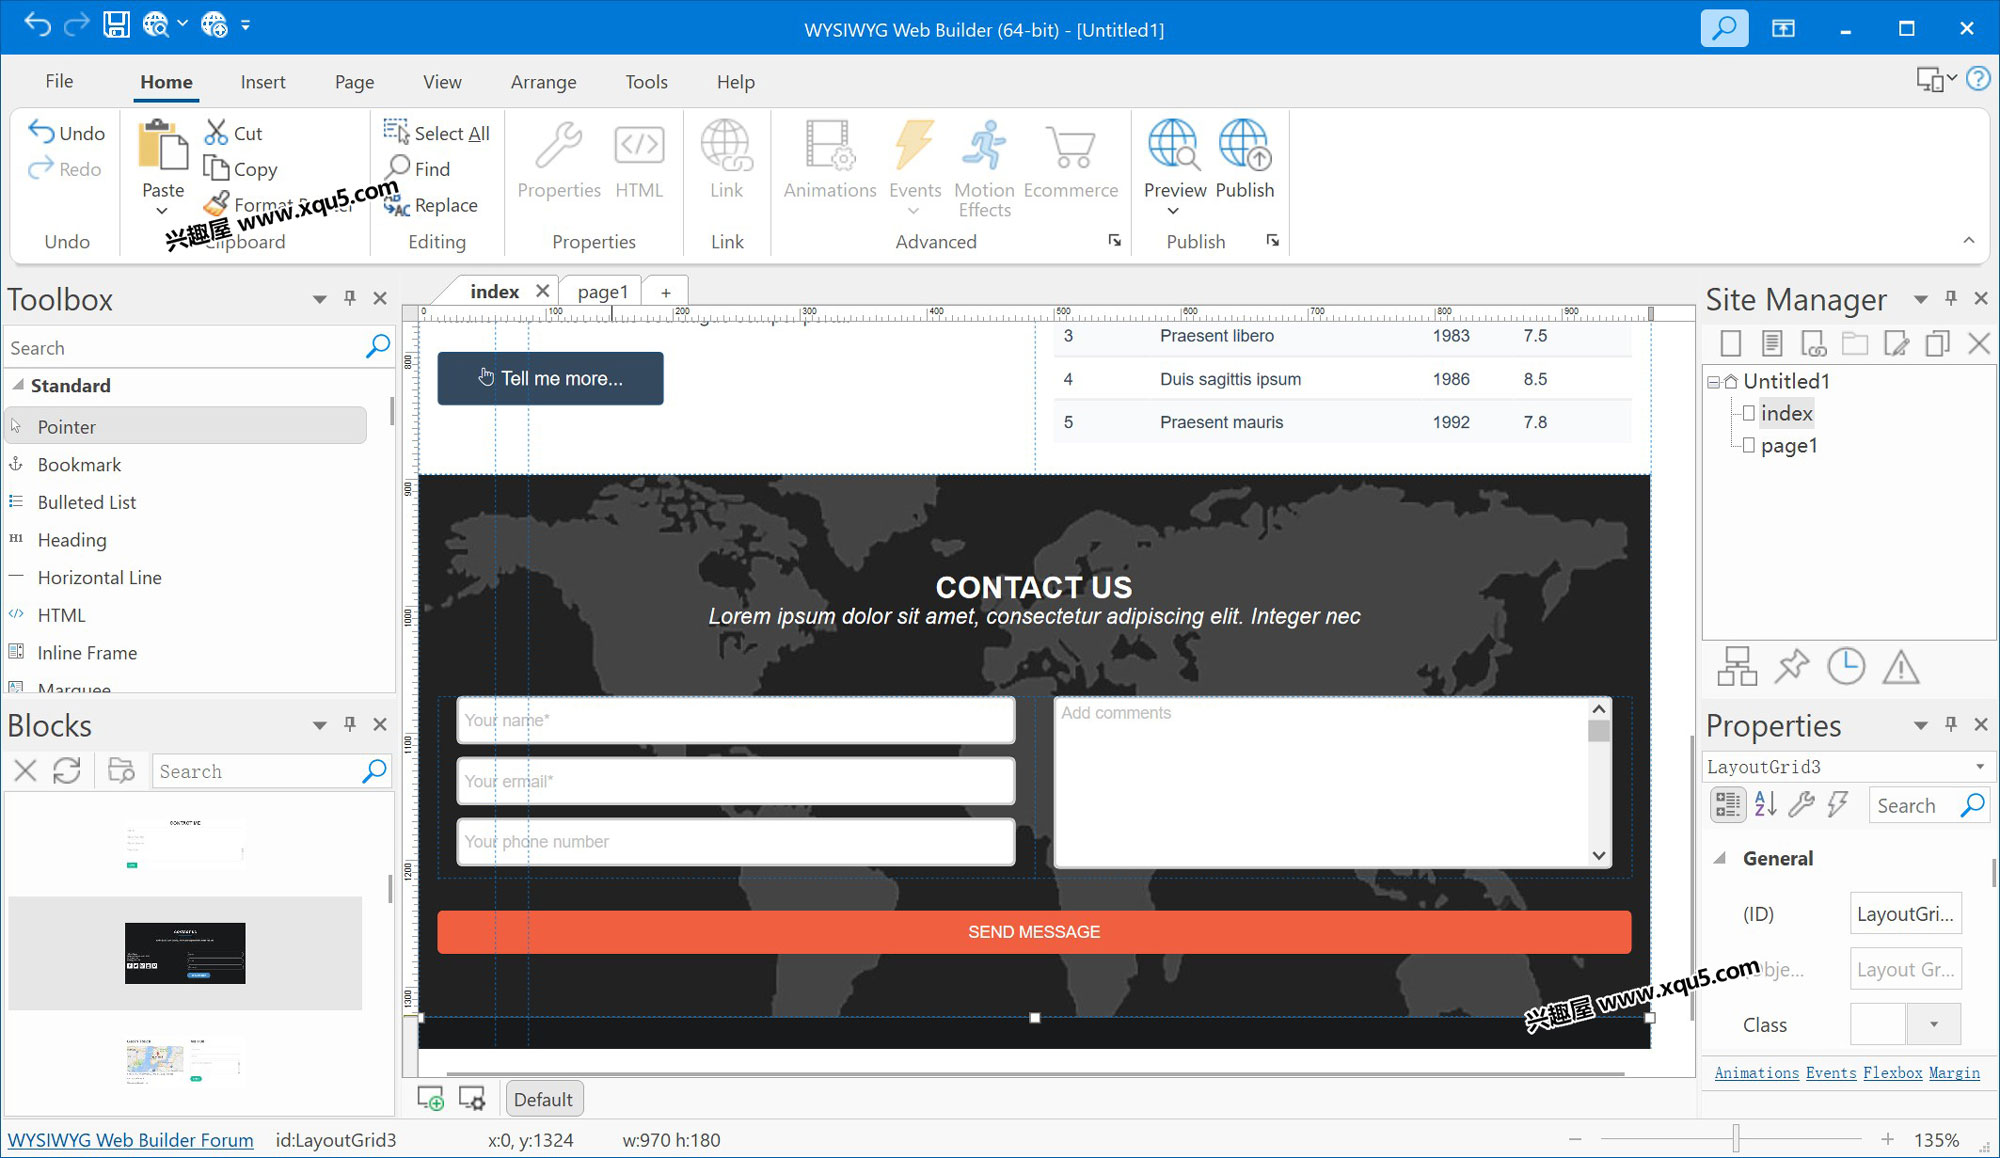
Task: Click the Paste clipboard icon
Action: 162,146
